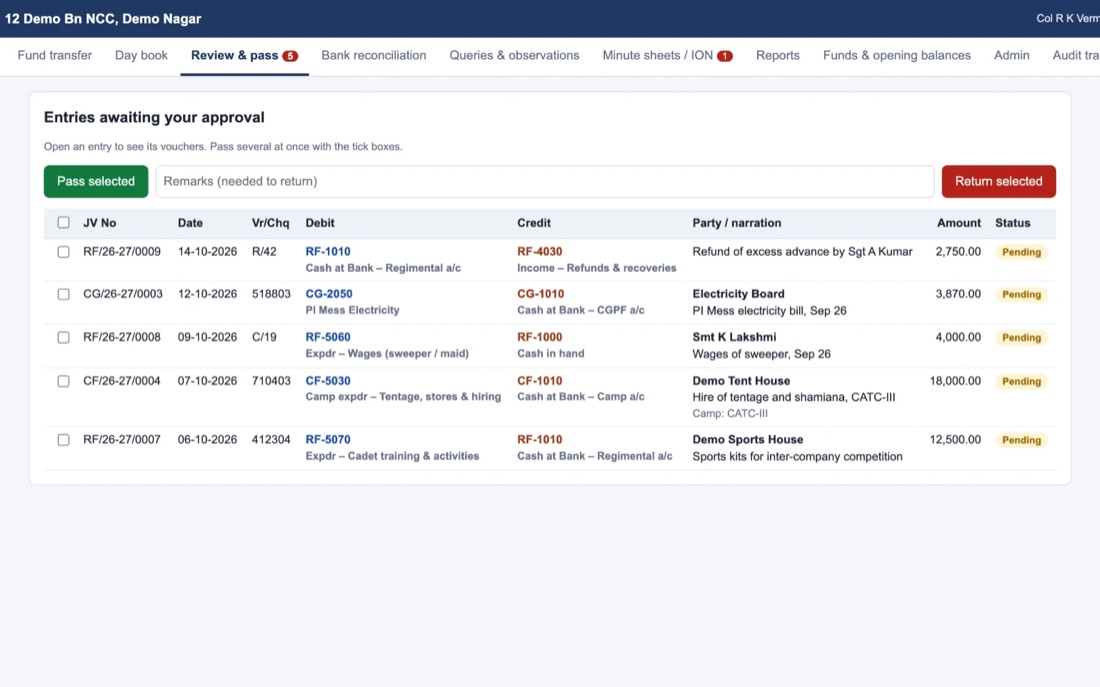The width and height of the screenshot is (1100, 687).
Task: Go to the Reports tab
Action: tap(777, 55)
